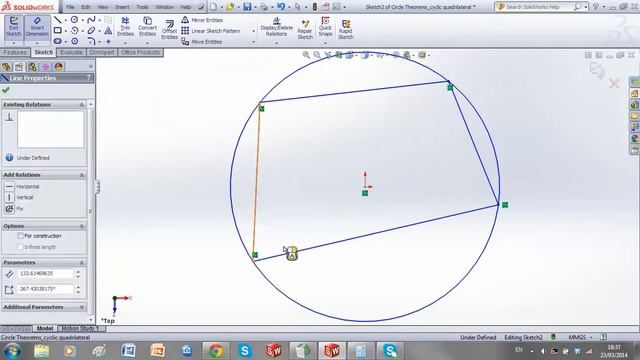The width and height of the screenshot is (640, 360).
Task: Click the green OK checkmark
Action: (x=6, y=90)
